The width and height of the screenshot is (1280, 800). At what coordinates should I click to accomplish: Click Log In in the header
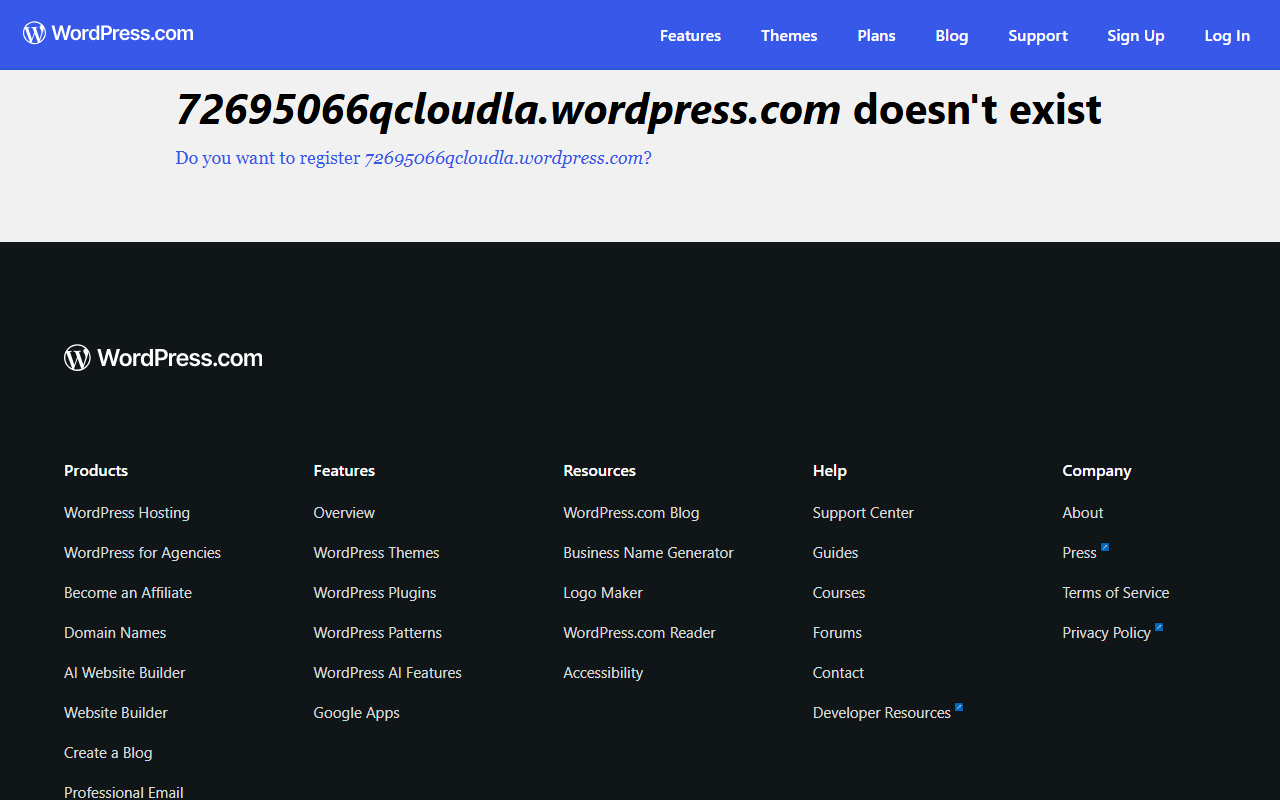(1227, 35)
